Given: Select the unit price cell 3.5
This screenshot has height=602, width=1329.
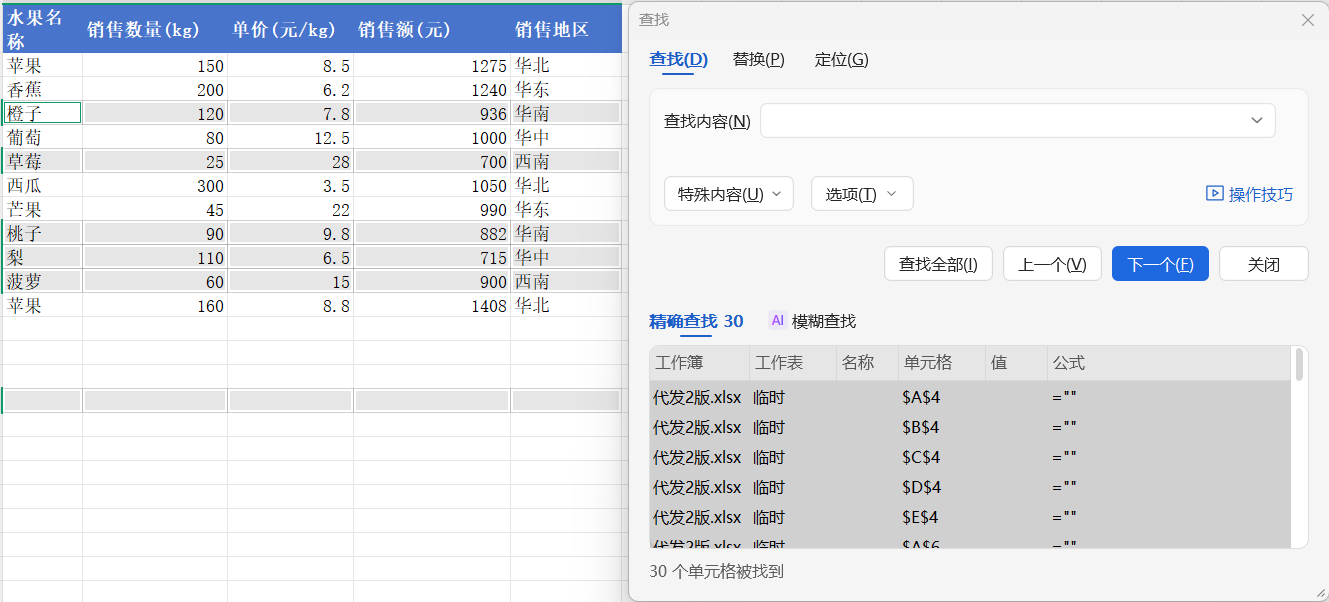Looking at the screenshot, I should click(x=290, y=185).
